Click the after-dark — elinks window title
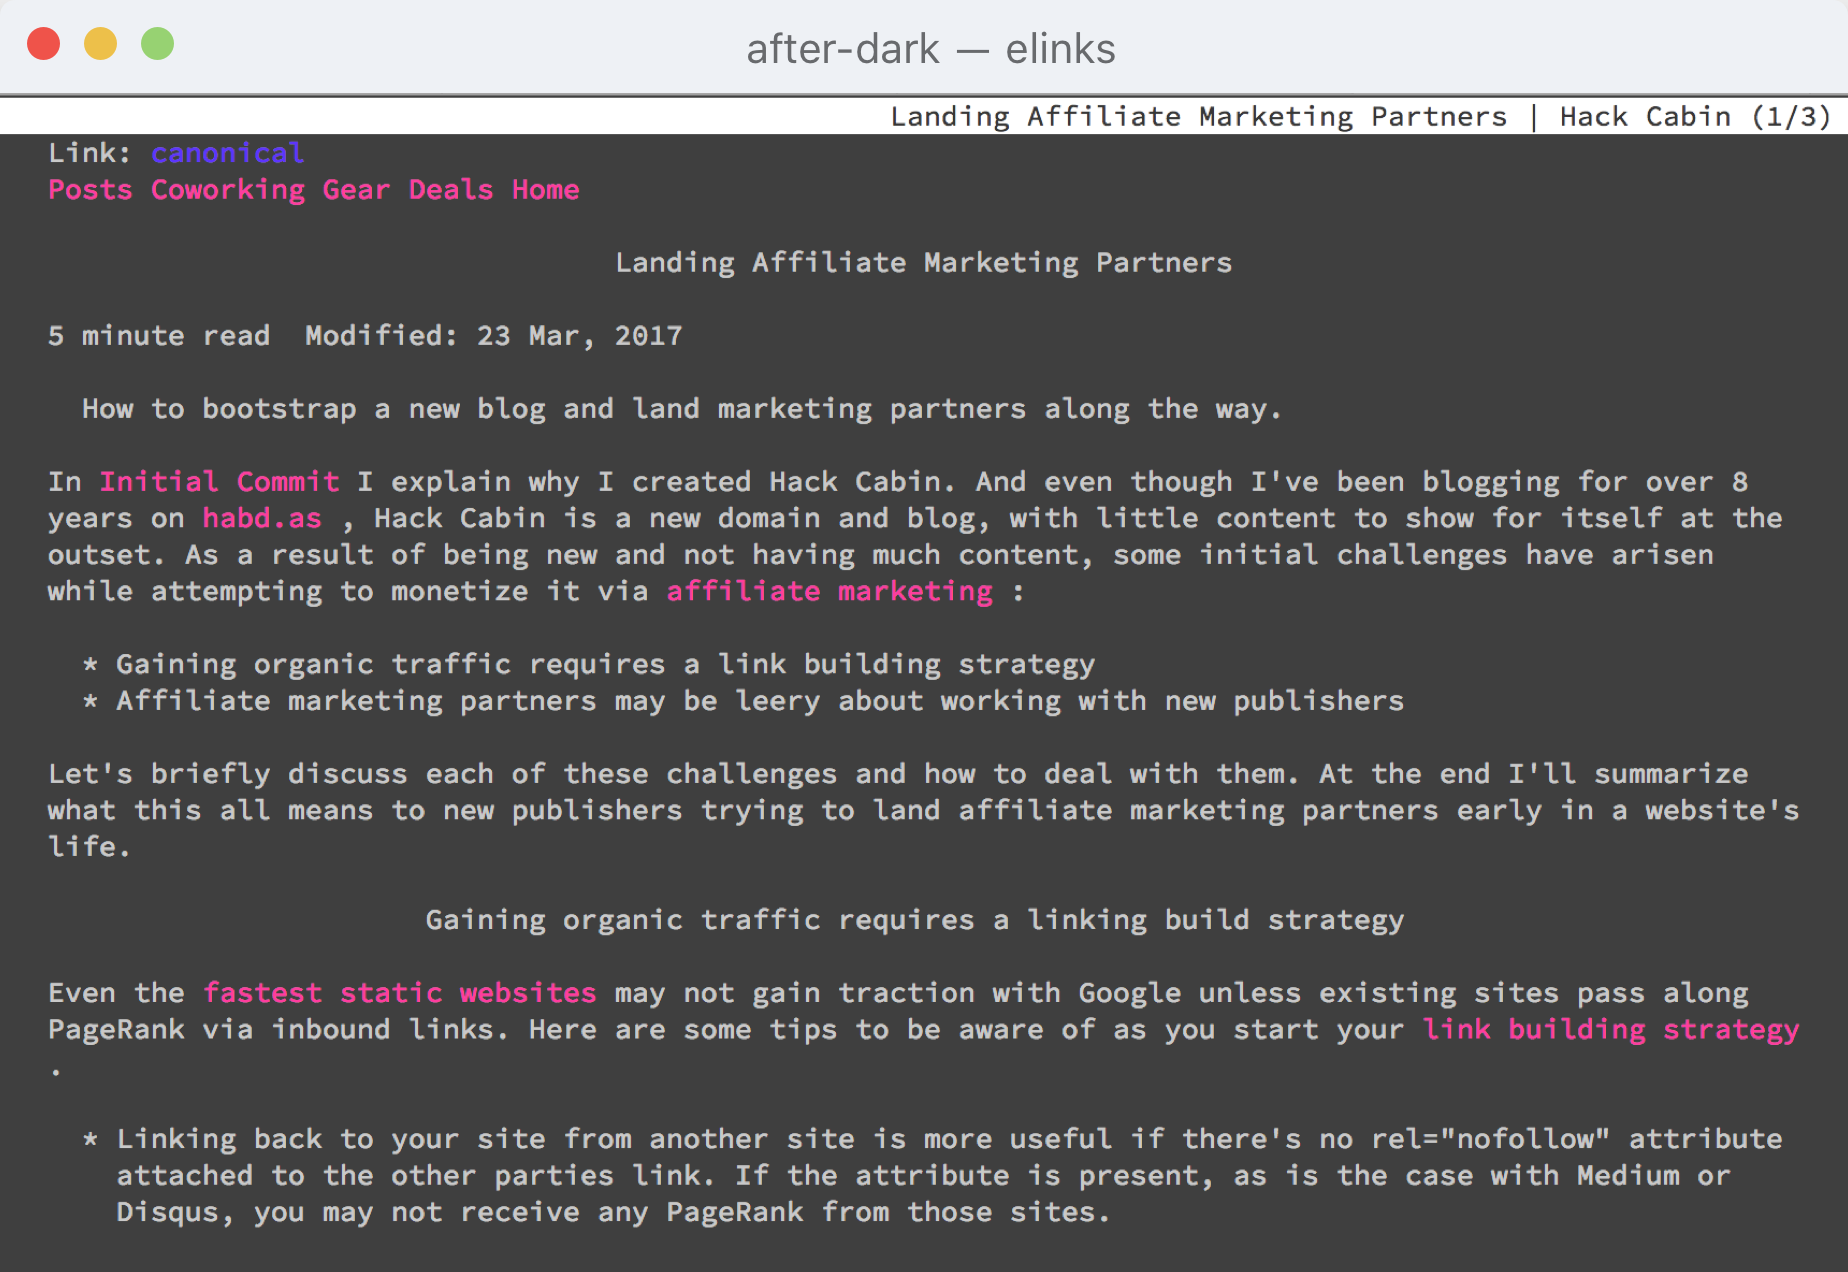Screen dimensions: 1848x1272 point(930,48)
